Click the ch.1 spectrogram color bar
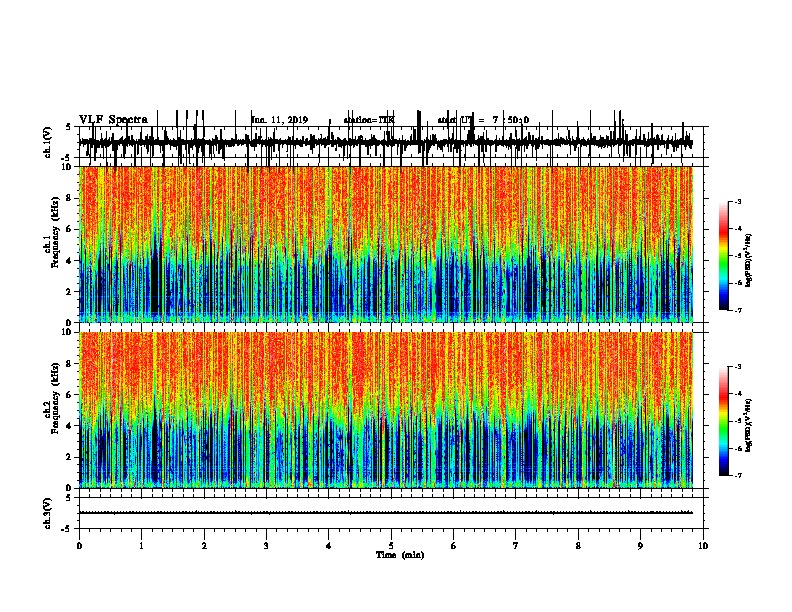This screenshot has height=612, width=792. (x=724, y=256)
